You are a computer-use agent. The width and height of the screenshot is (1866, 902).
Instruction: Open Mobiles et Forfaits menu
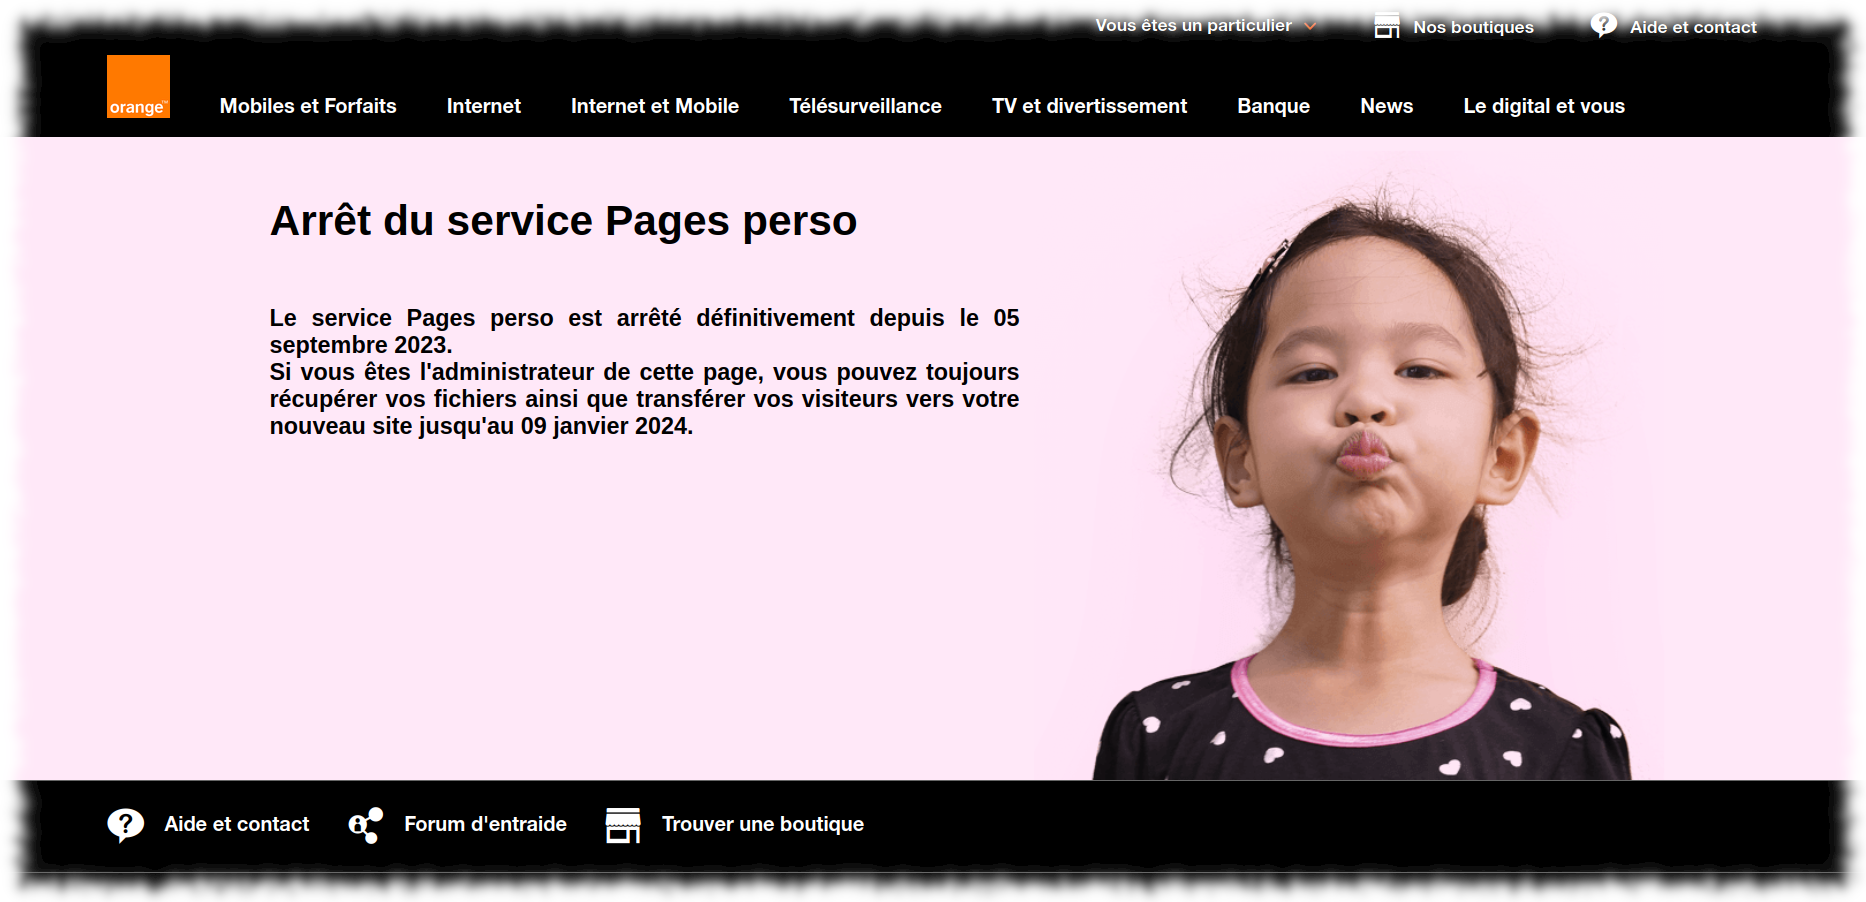[308, 106]
